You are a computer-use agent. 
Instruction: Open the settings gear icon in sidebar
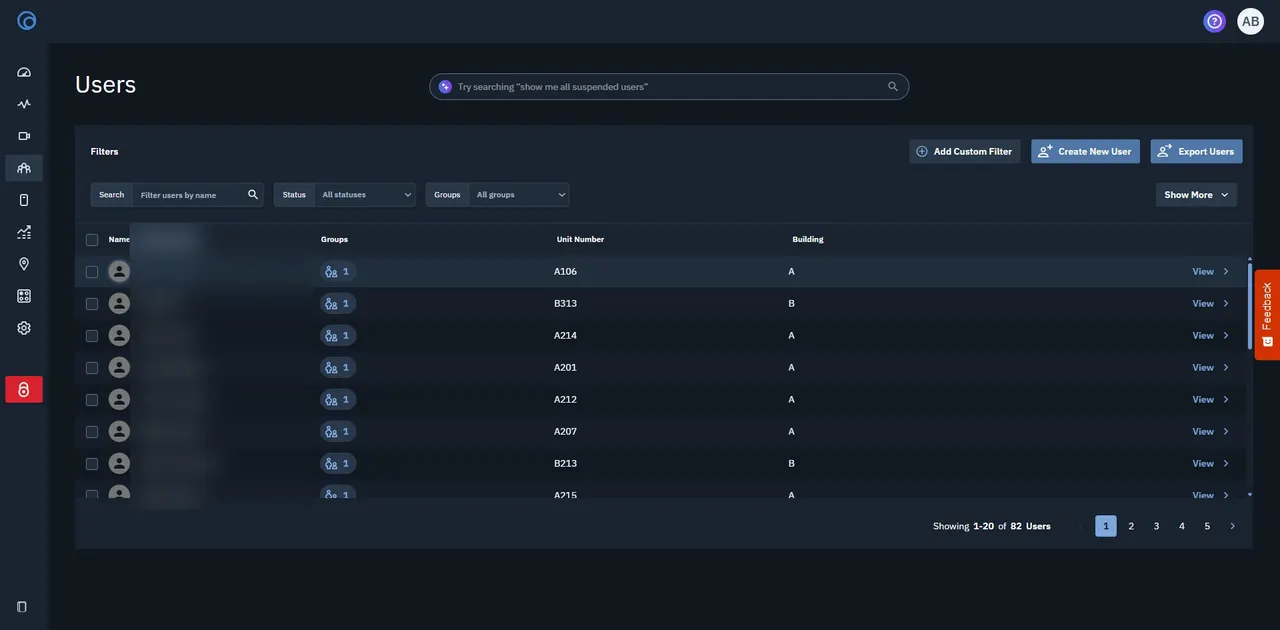click(24, 328)
